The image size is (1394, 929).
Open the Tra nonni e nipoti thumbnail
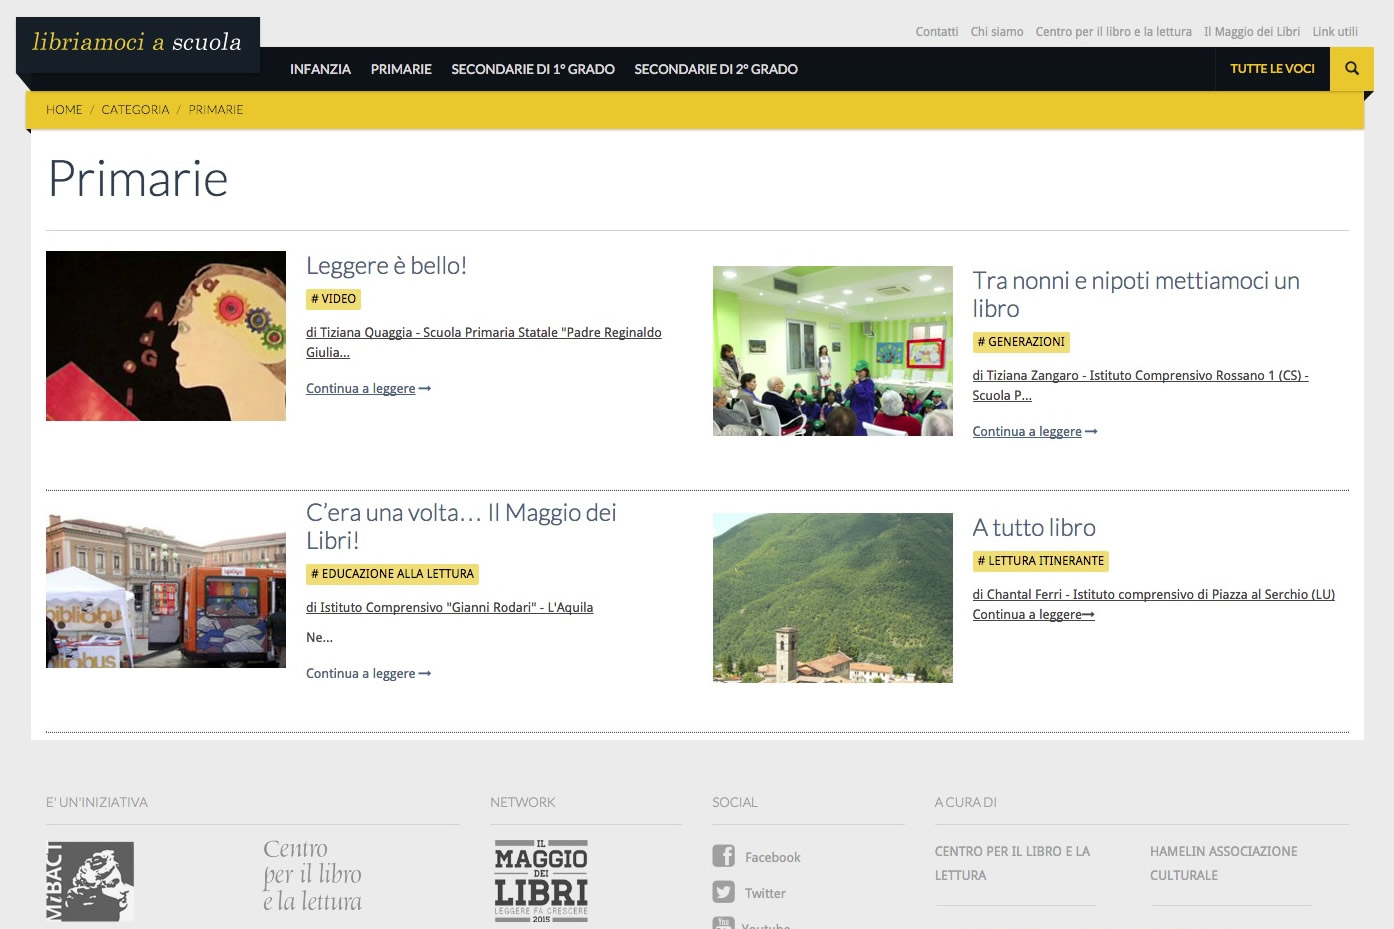(833, 351)
